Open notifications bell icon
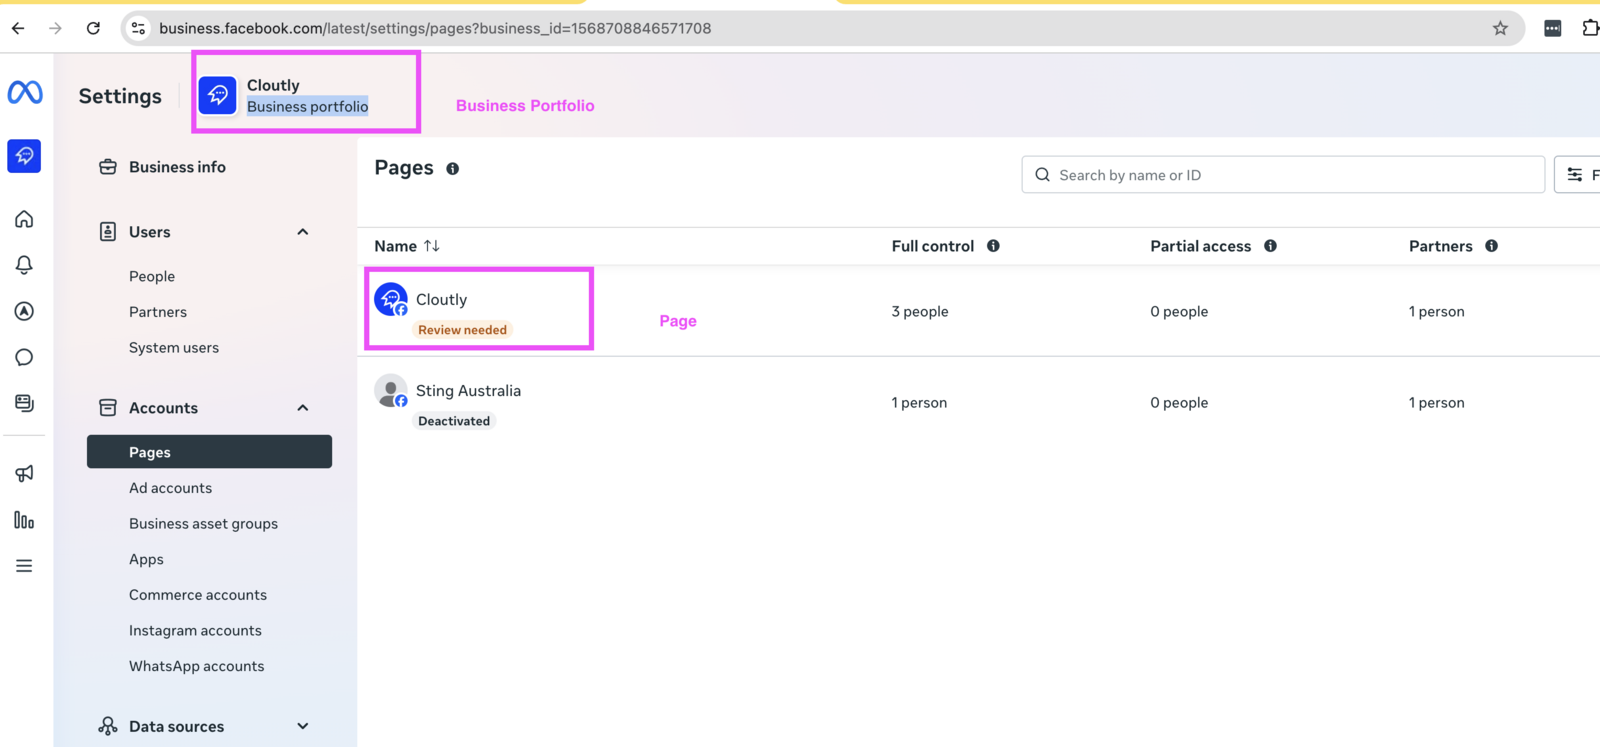The height and width of the screenshot is (747, 1600). (24, 265)
